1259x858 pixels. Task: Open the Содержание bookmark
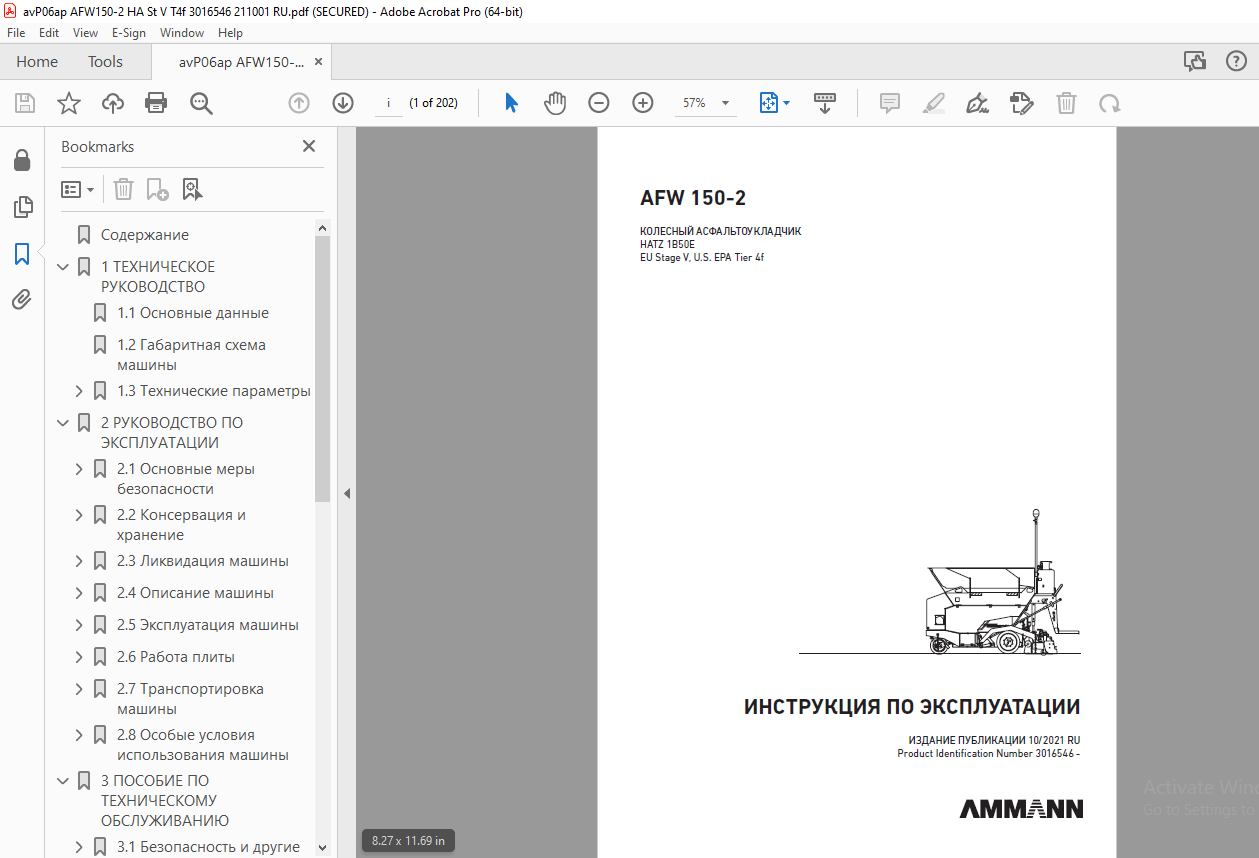pos(145,235)
